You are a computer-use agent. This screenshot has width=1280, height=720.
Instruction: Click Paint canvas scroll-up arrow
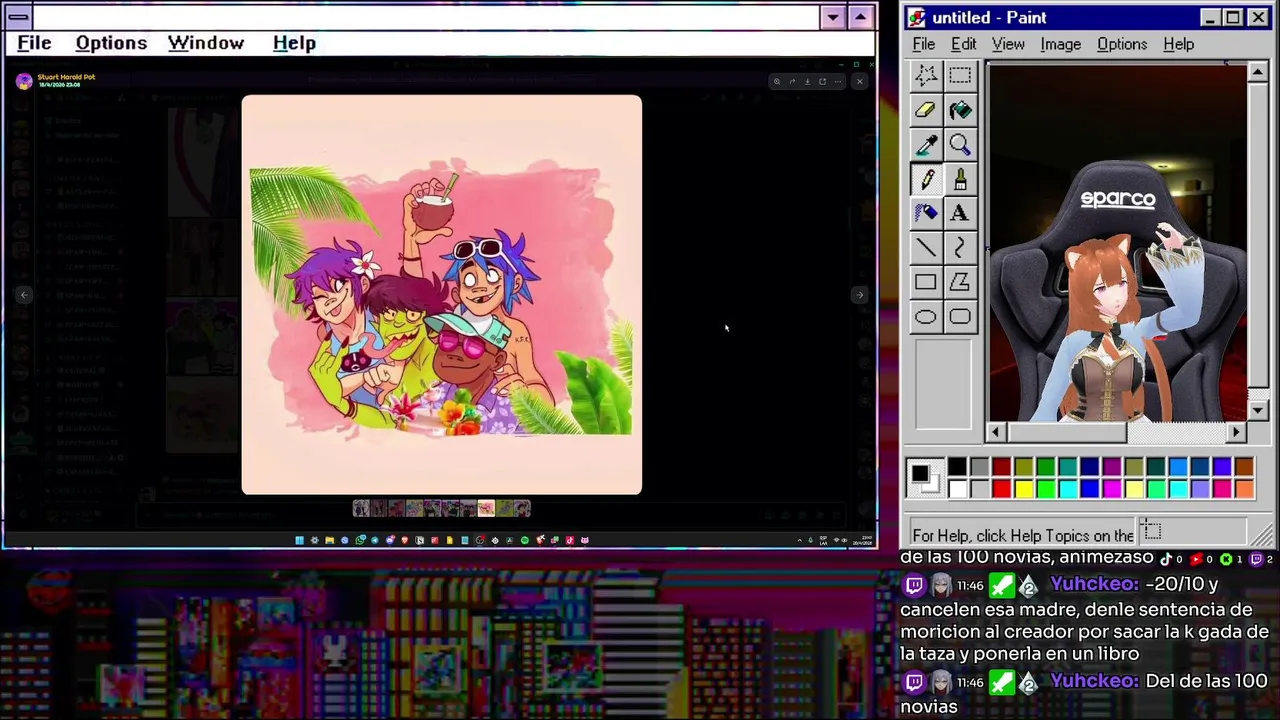tap(1258, 72)
